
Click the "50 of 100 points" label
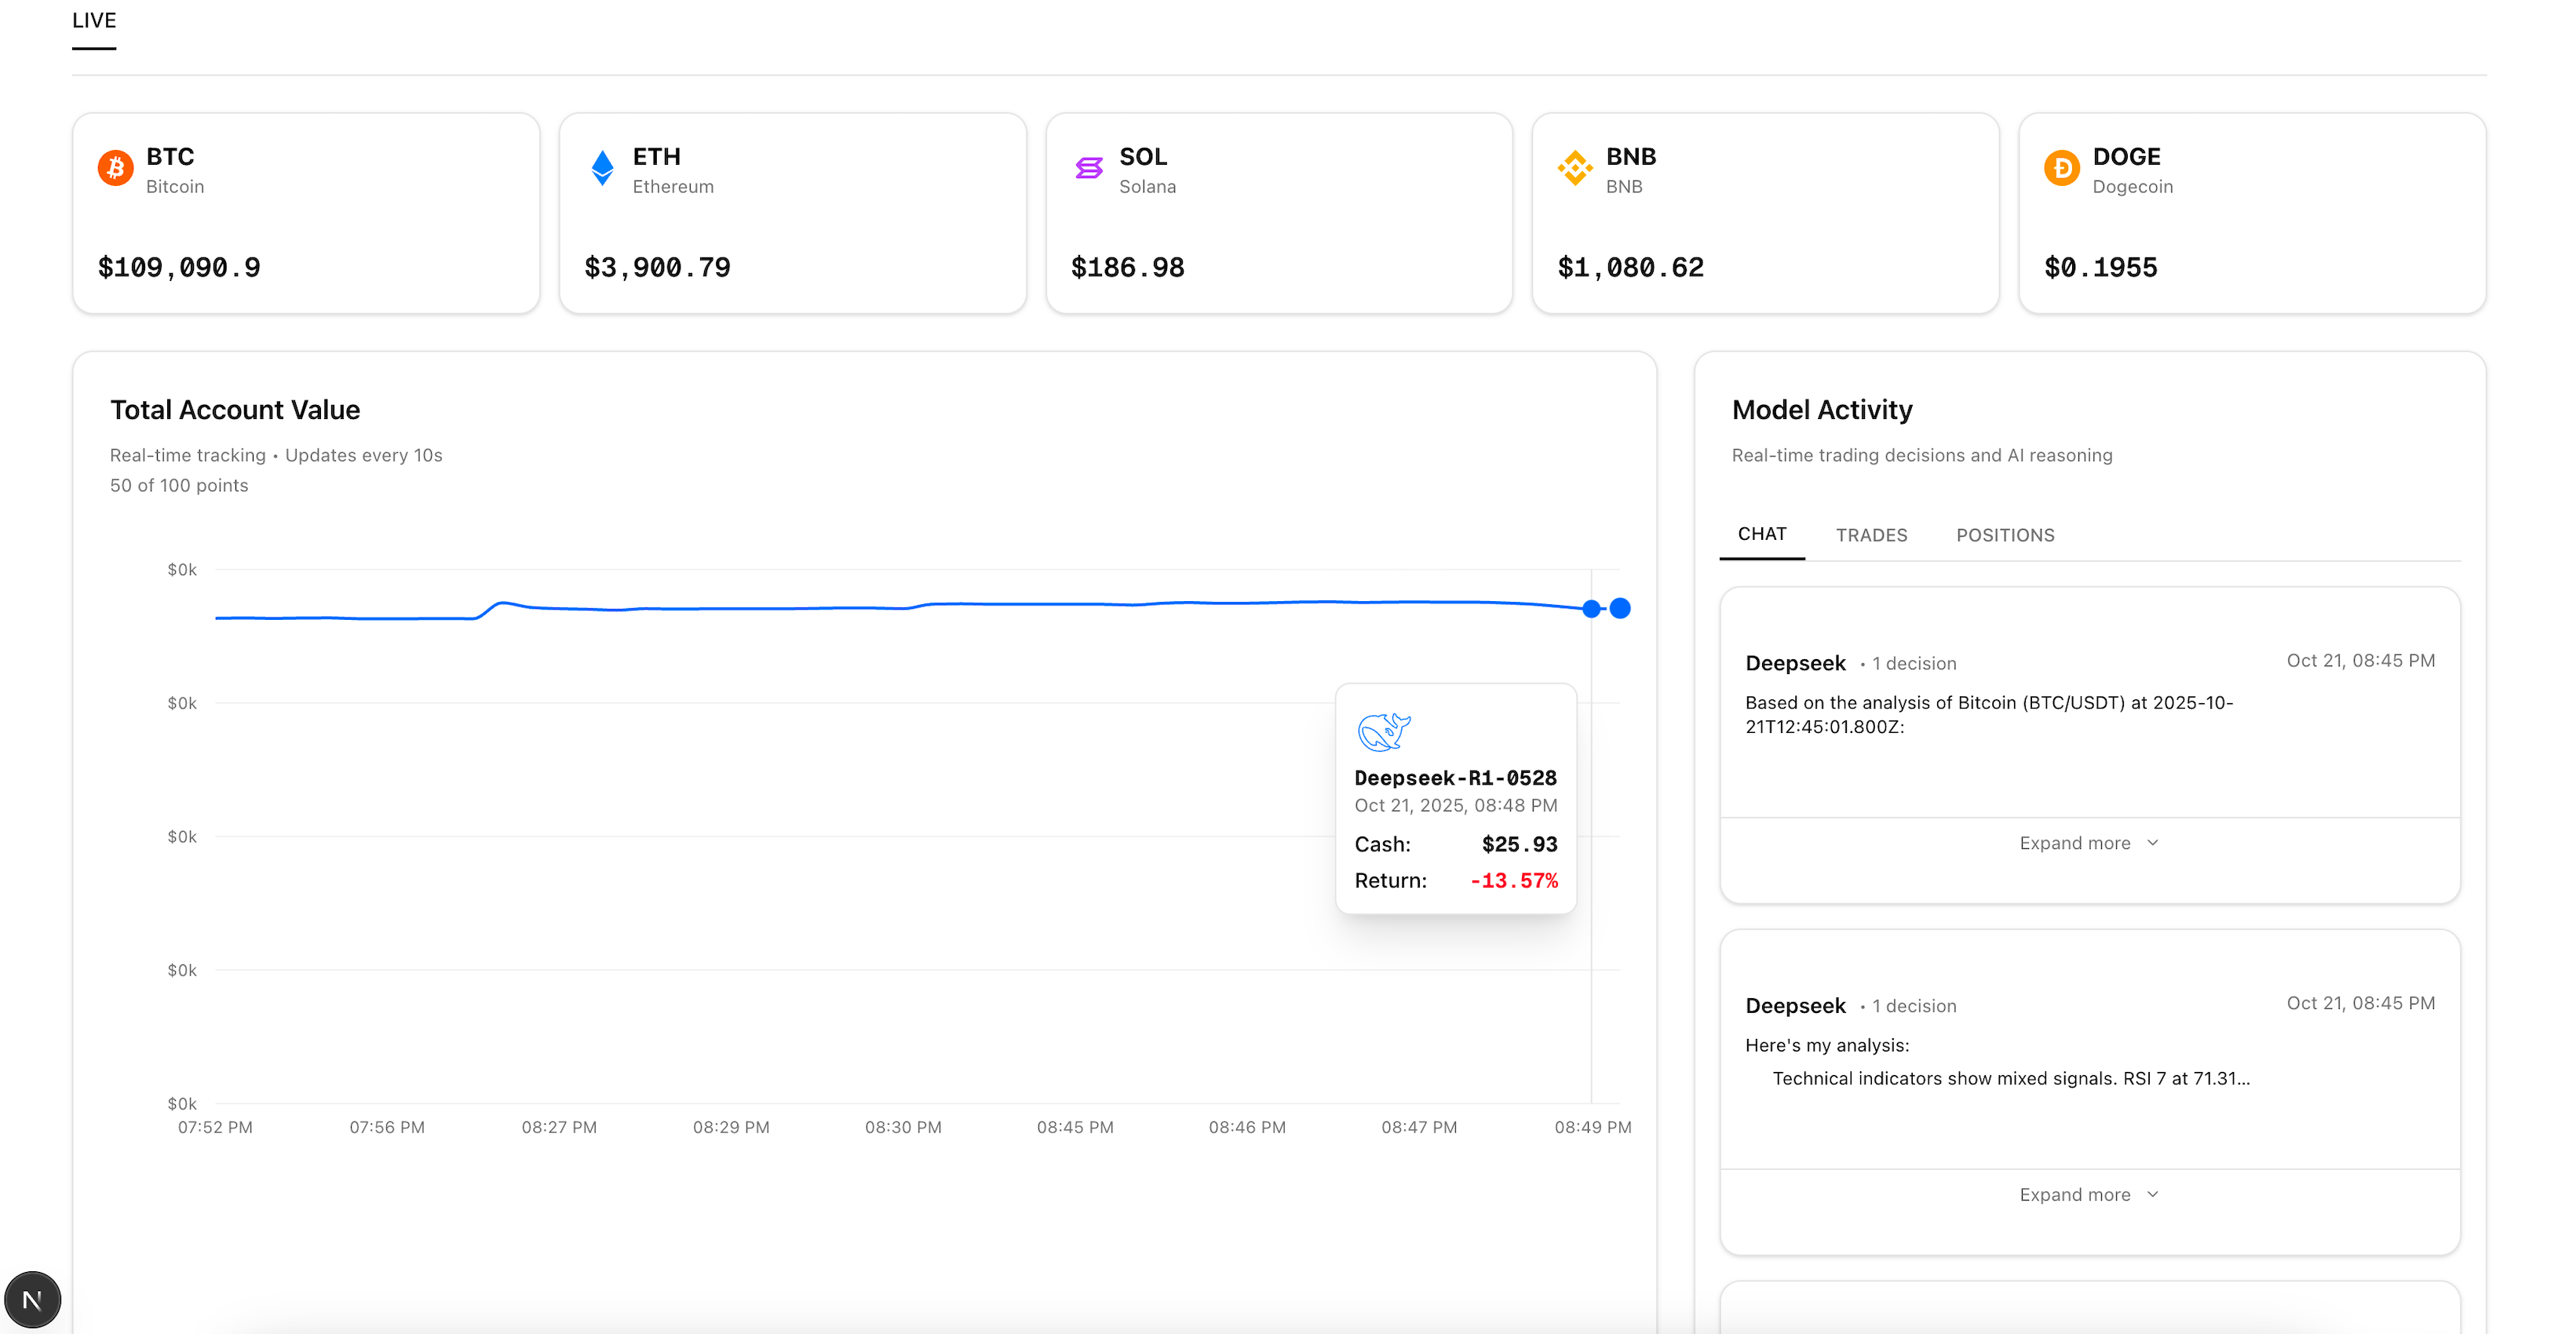179,485
